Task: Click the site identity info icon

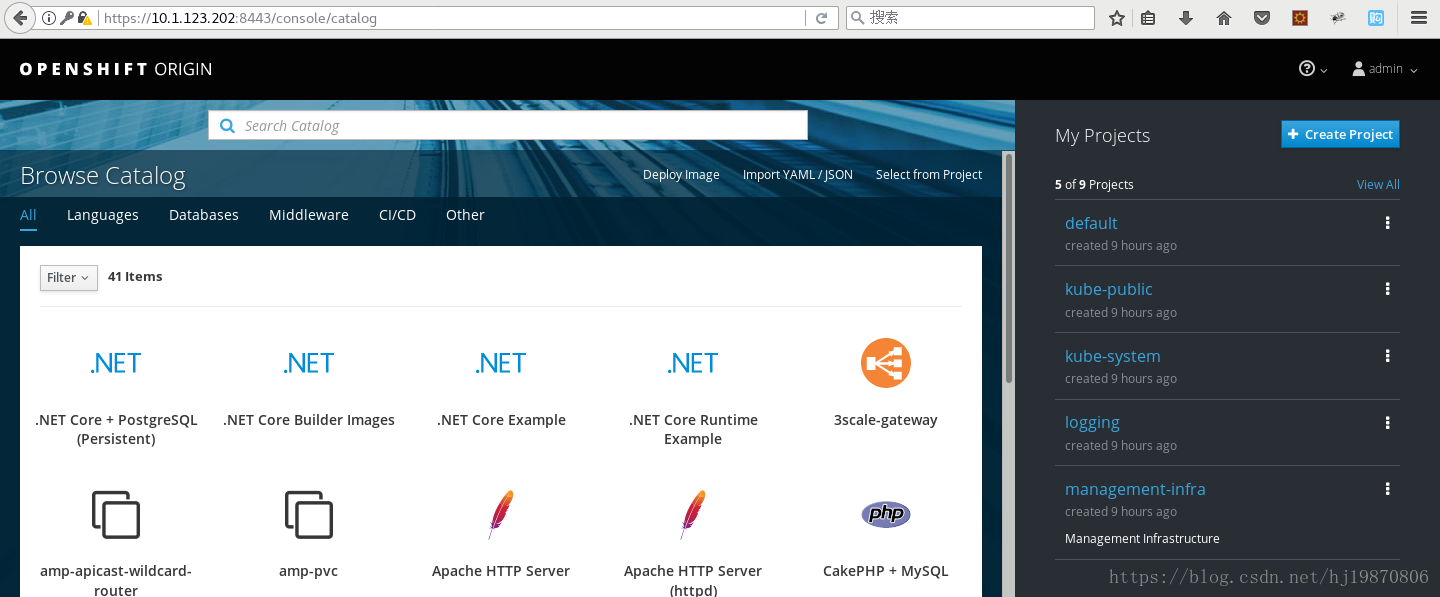Action: tap(49, 18)
